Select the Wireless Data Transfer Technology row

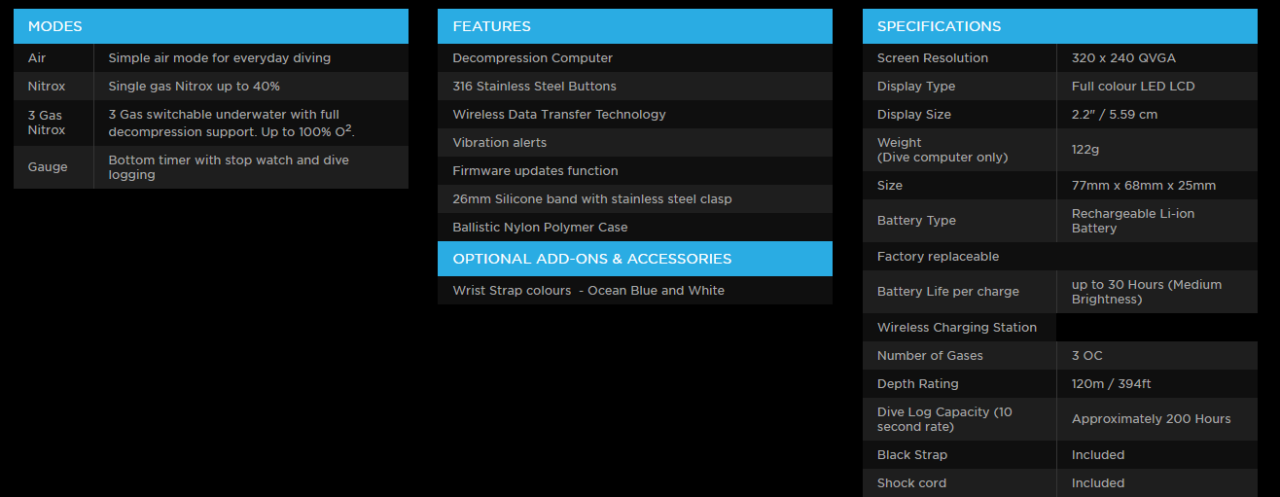point(558,114)
